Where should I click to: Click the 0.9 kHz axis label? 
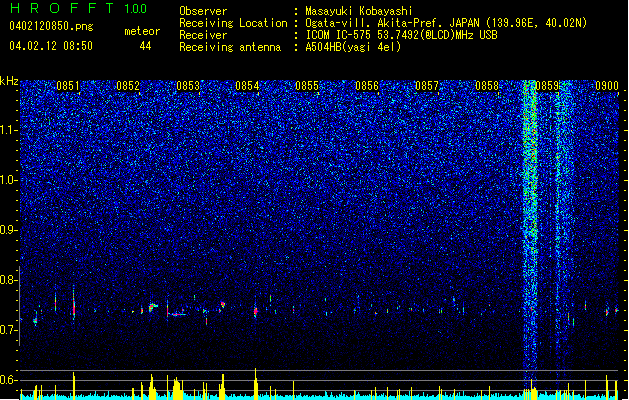[x=8, y=230]
